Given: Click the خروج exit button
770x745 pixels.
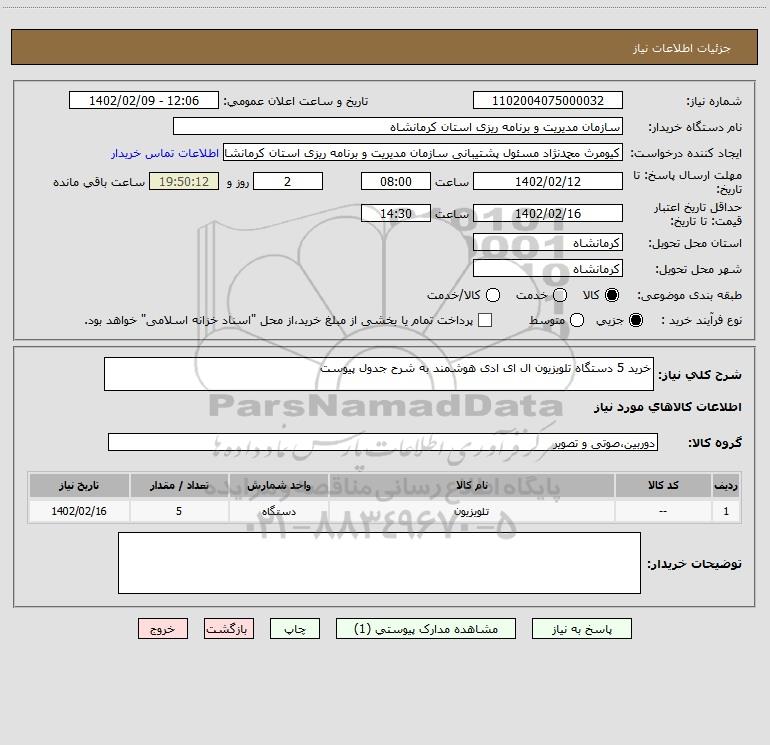Looking at the screenshot, I should pos(163,629).
